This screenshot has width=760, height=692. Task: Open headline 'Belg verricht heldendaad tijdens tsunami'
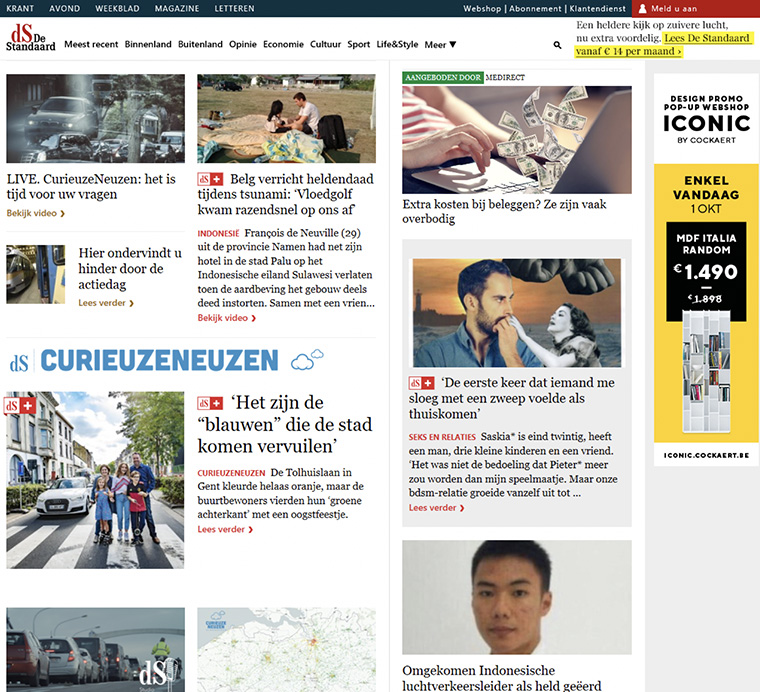click(286, 194)
